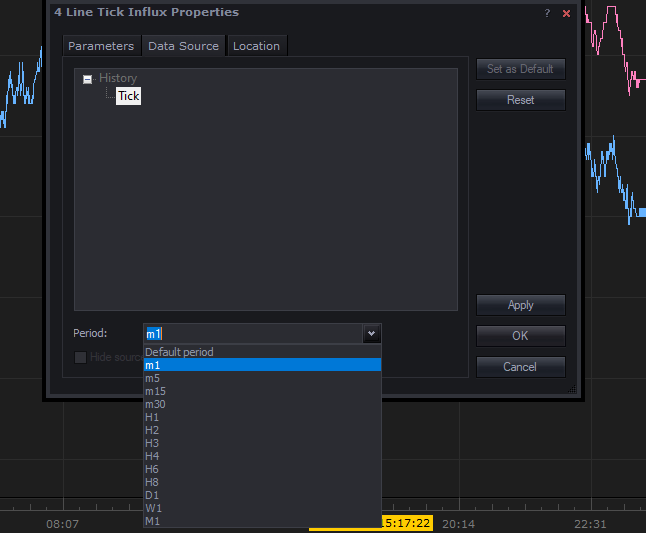Confirm with the OK button
Image resolution: width=646 pixels, height=533 pixels.
(521, 336)
